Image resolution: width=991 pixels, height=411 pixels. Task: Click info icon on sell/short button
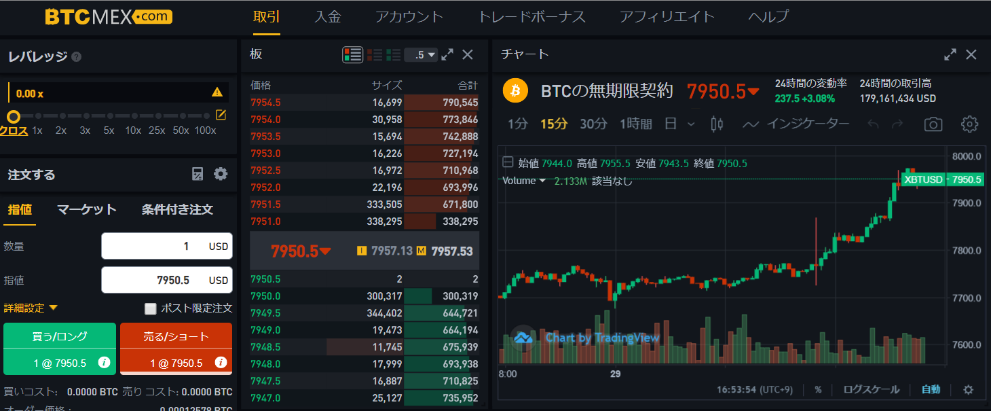pyautogui.click(x=221, y=363)
